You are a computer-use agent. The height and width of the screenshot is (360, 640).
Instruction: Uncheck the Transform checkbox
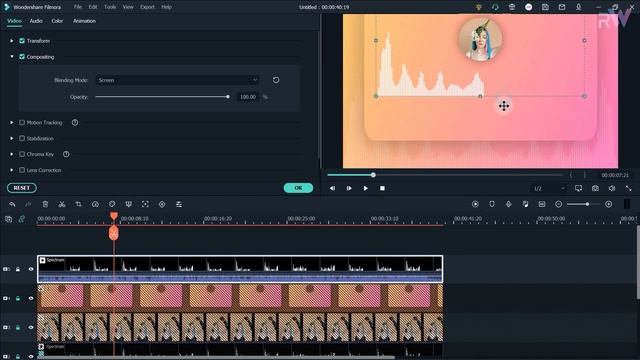tap(22, 41)
